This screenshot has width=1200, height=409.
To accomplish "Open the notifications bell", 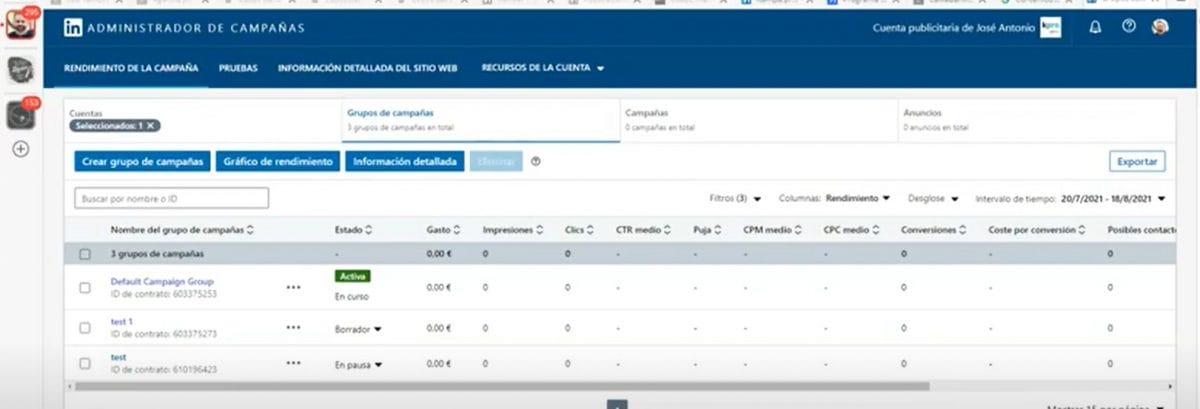I will point(1095,27).
